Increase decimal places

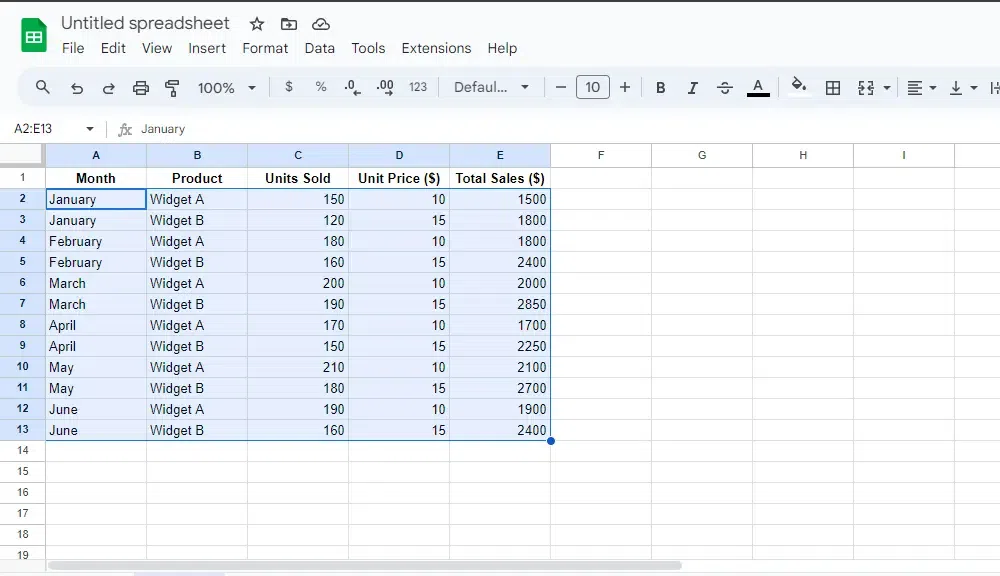385,87
